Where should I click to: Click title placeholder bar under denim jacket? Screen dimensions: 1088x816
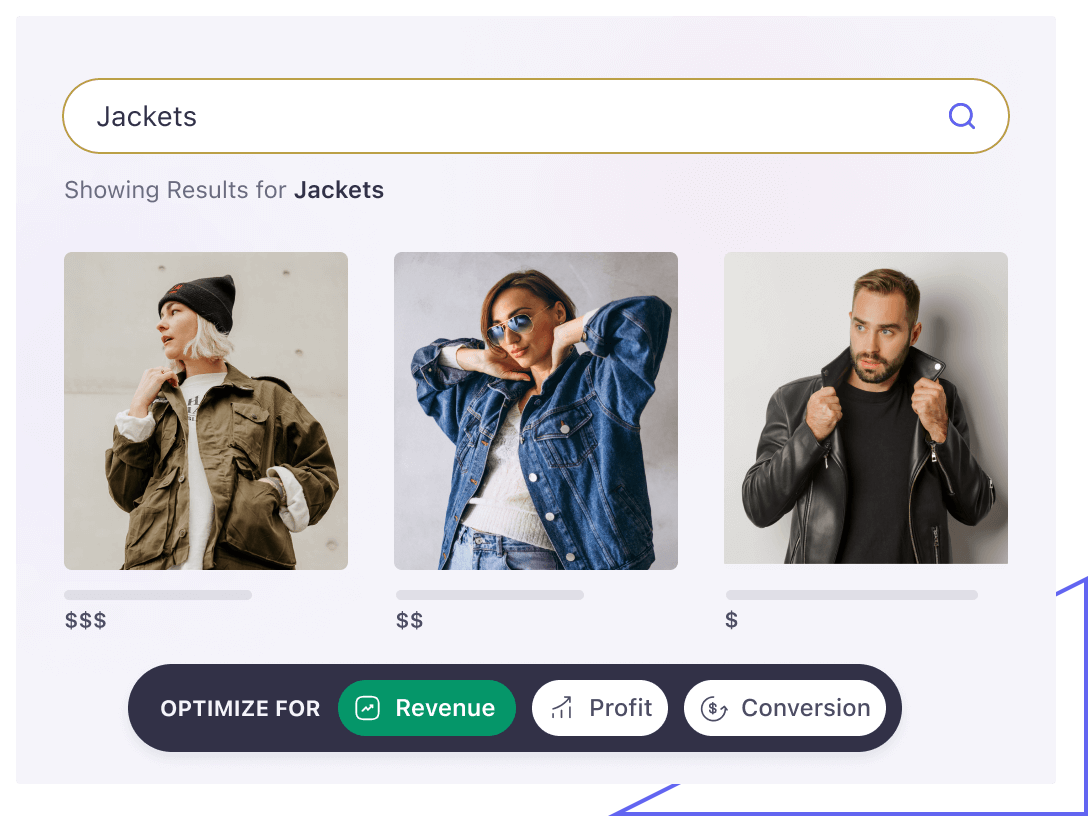pyautogui.click(x=490, y=595)
